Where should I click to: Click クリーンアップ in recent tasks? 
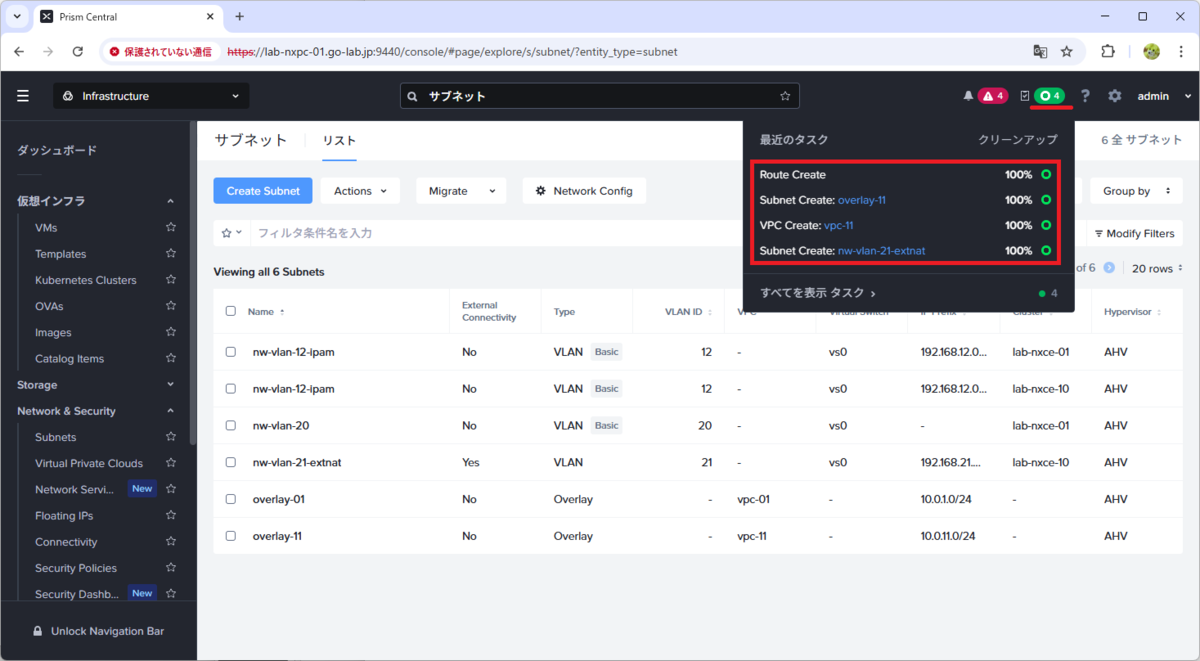pos(1018,141)
